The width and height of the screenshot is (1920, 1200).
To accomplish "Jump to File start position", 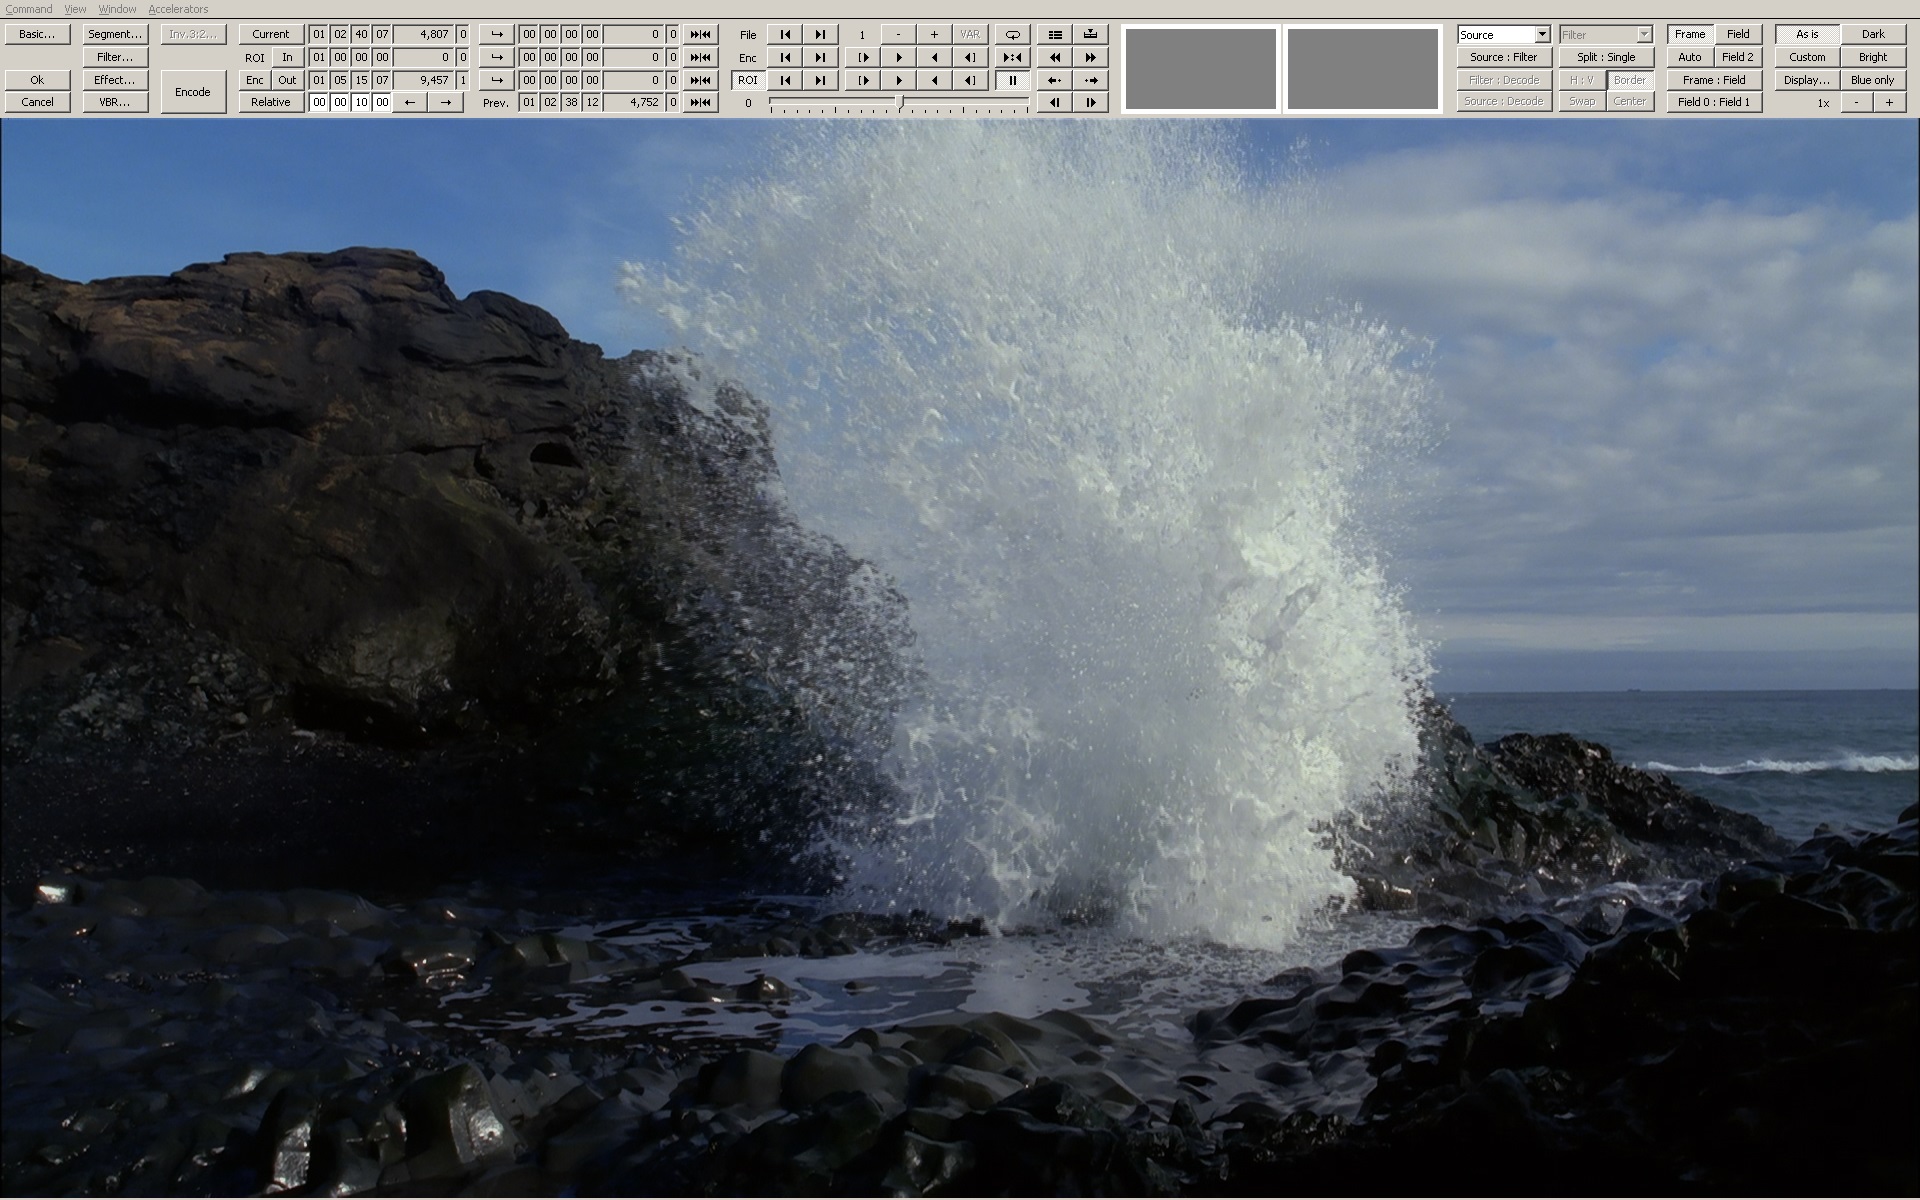I will (x=785, y=34).
